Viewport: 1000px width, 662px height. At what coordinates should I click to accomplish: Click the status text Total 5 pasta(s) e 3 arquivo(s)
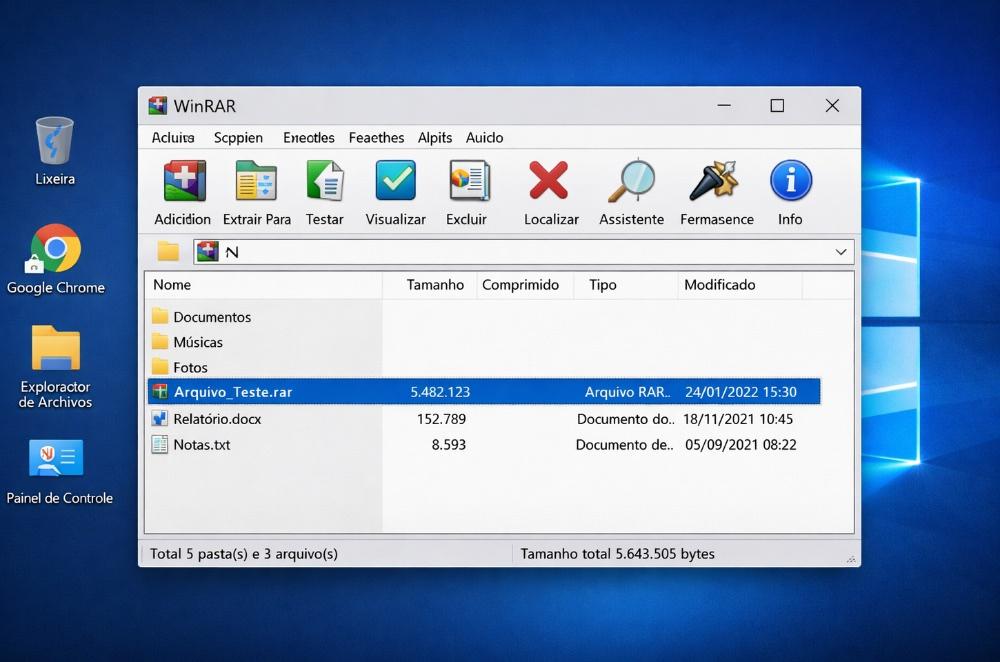[244, 554]
